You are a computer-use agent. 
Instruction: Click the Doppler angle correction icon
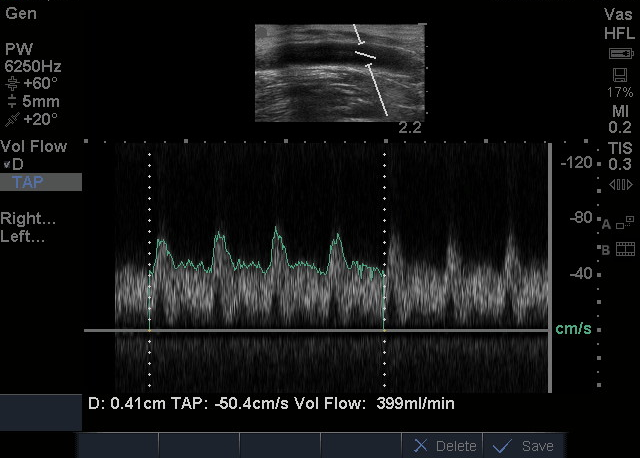12,83
